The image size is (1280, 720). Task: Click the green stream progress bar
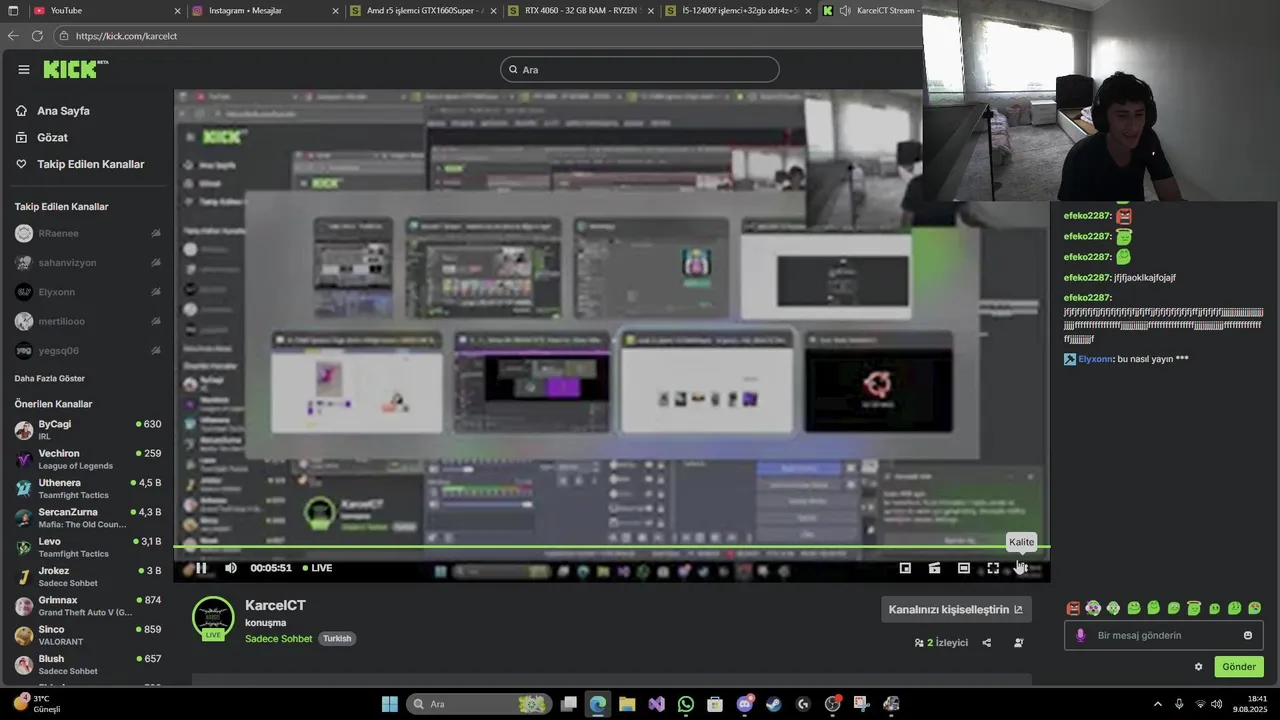[x=611, y=546]
